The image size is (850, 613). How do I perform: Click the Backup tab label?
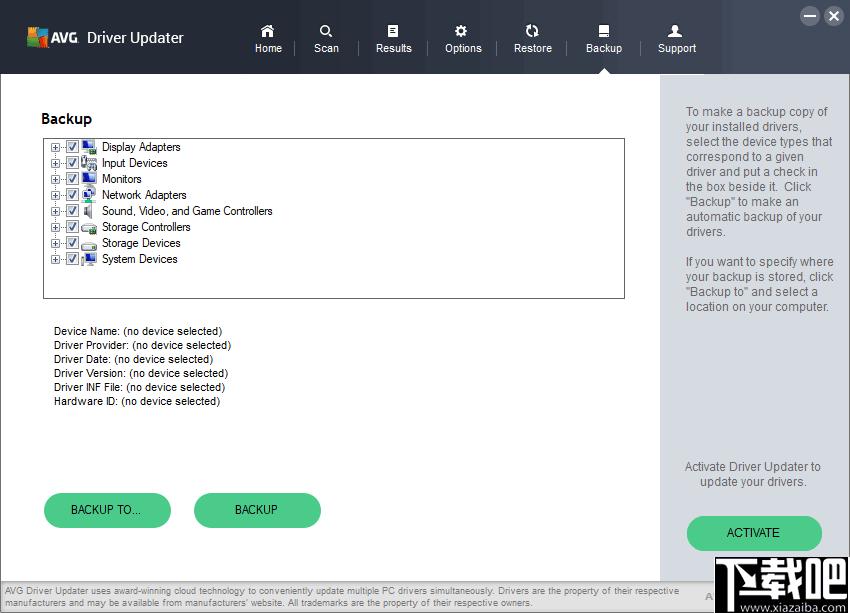604,48
